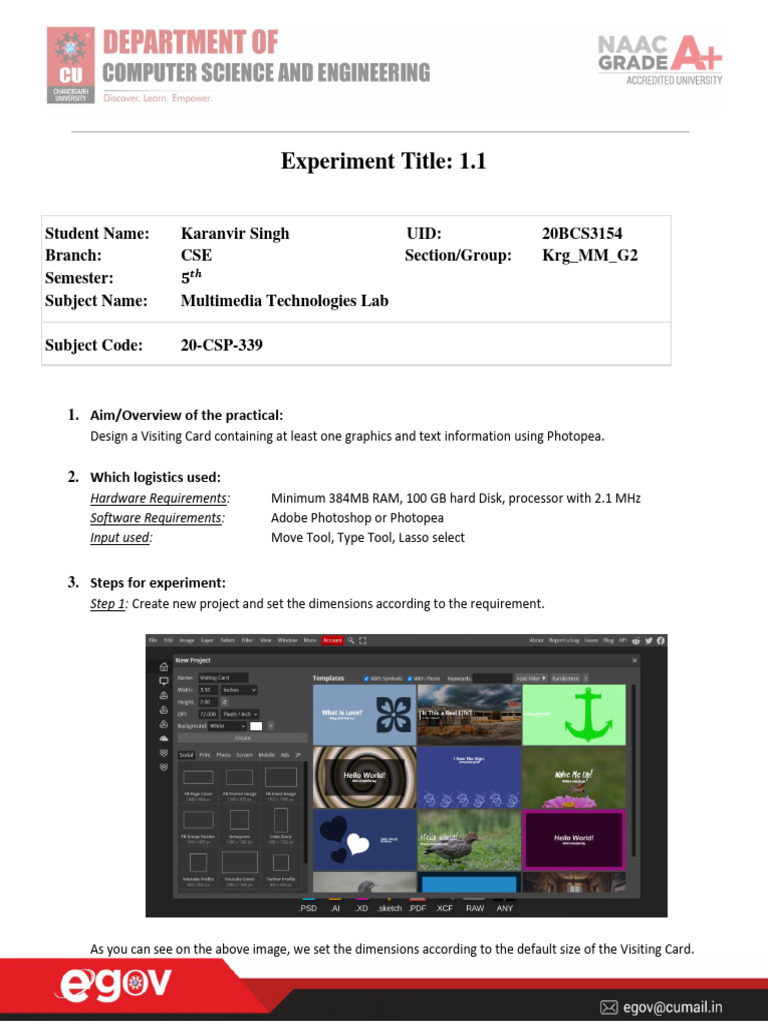Image resolution: width=768 pixels, height=1024 pixels.
Task: Click the computer monitor icon in sidebar
Action: point(164,681)
